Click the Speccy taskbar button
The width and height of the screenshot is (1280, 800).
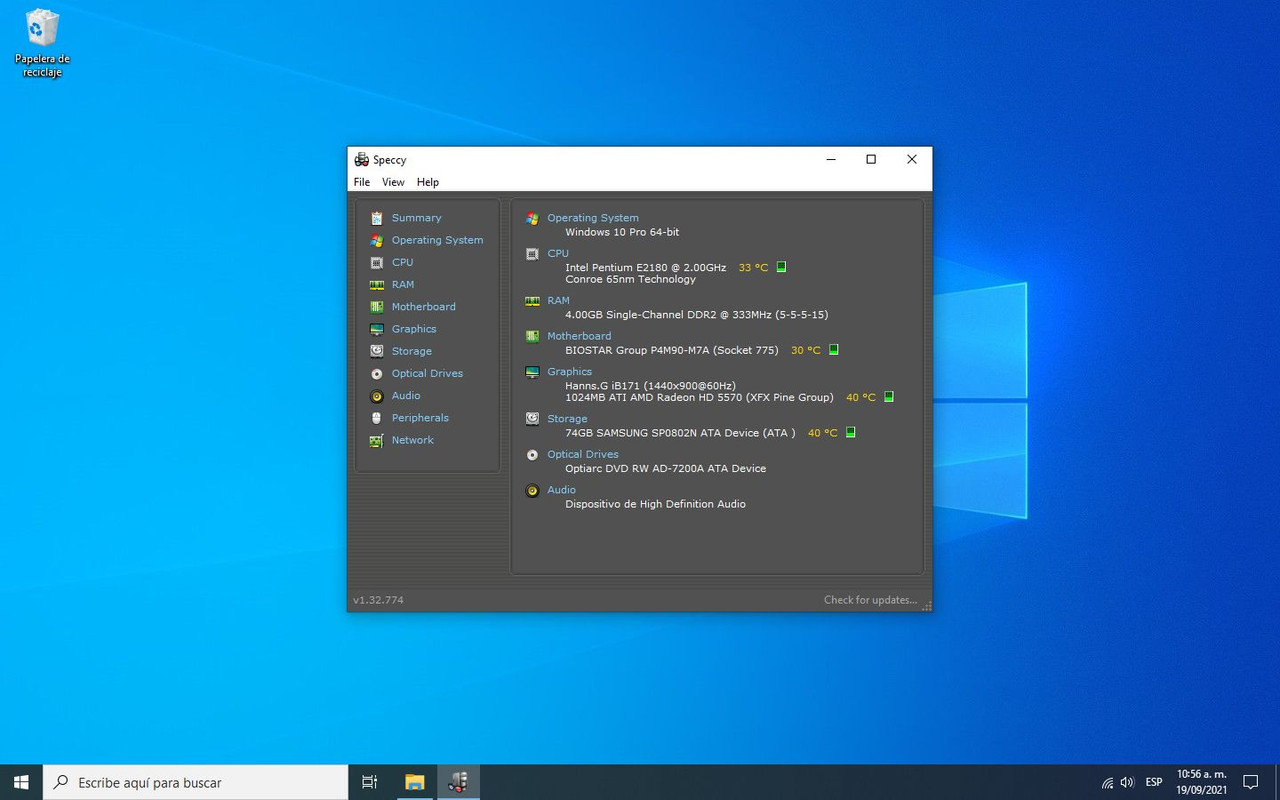(x=458, y=782)
